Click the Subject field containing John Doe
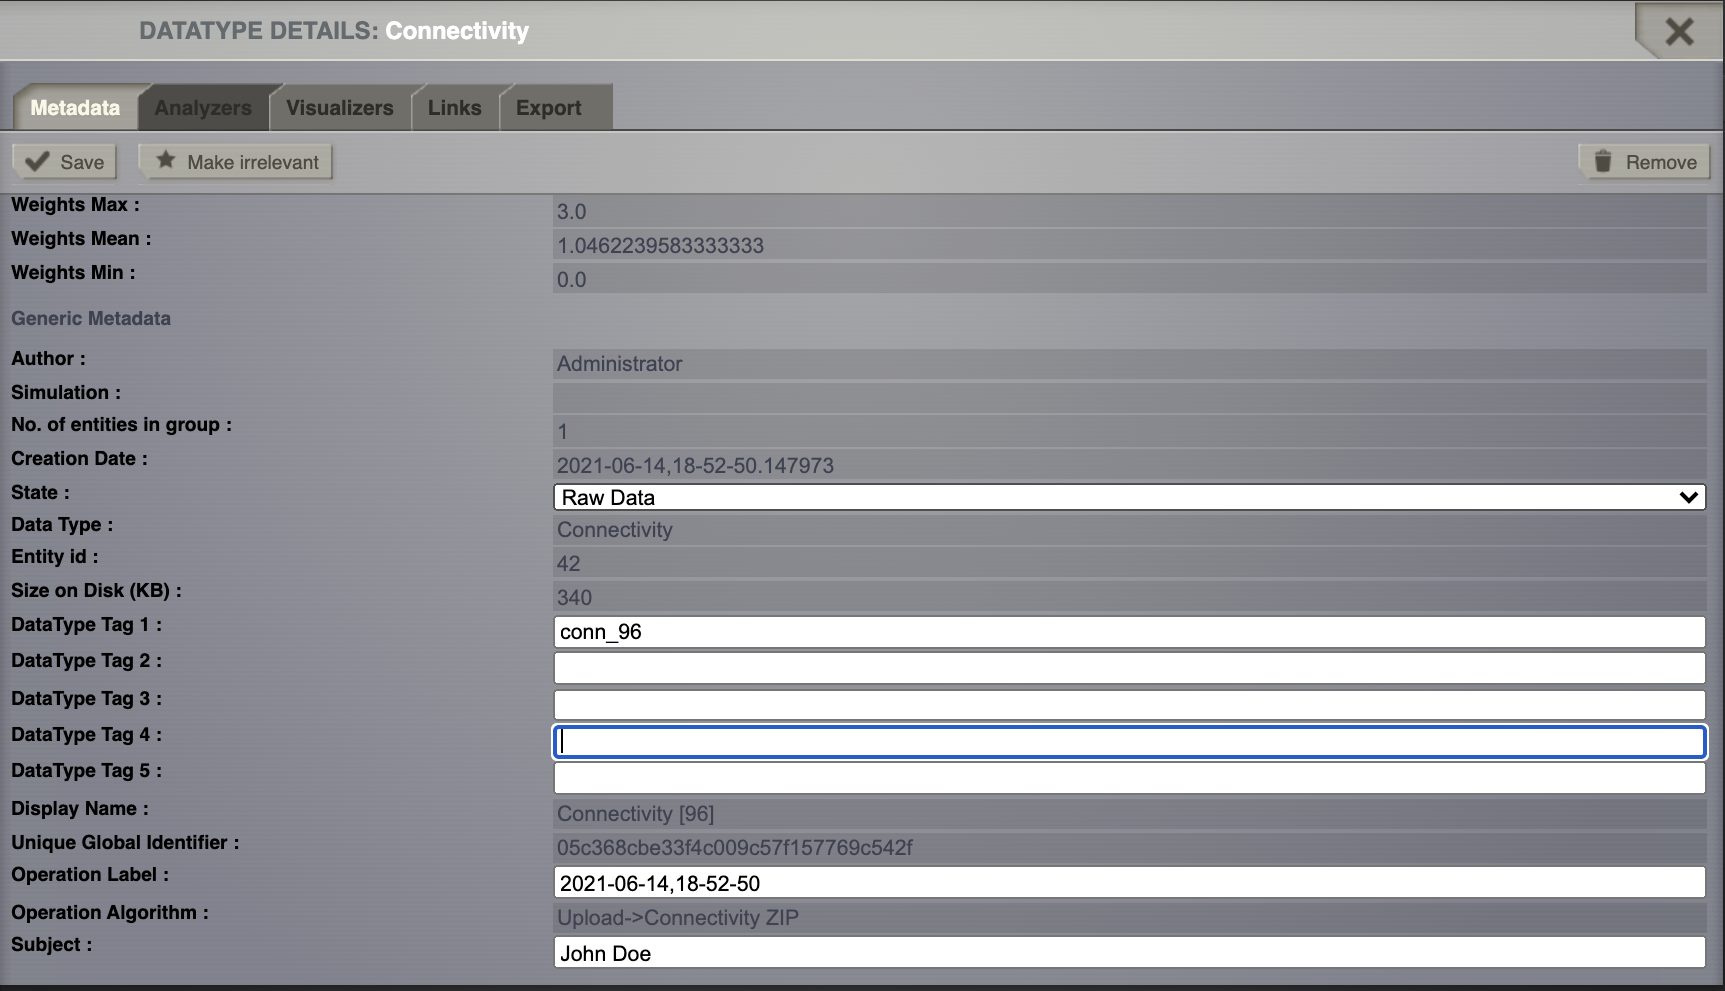Viewport: 1725px width, 991px height. pyautogui.click(x=1130, y=953)
